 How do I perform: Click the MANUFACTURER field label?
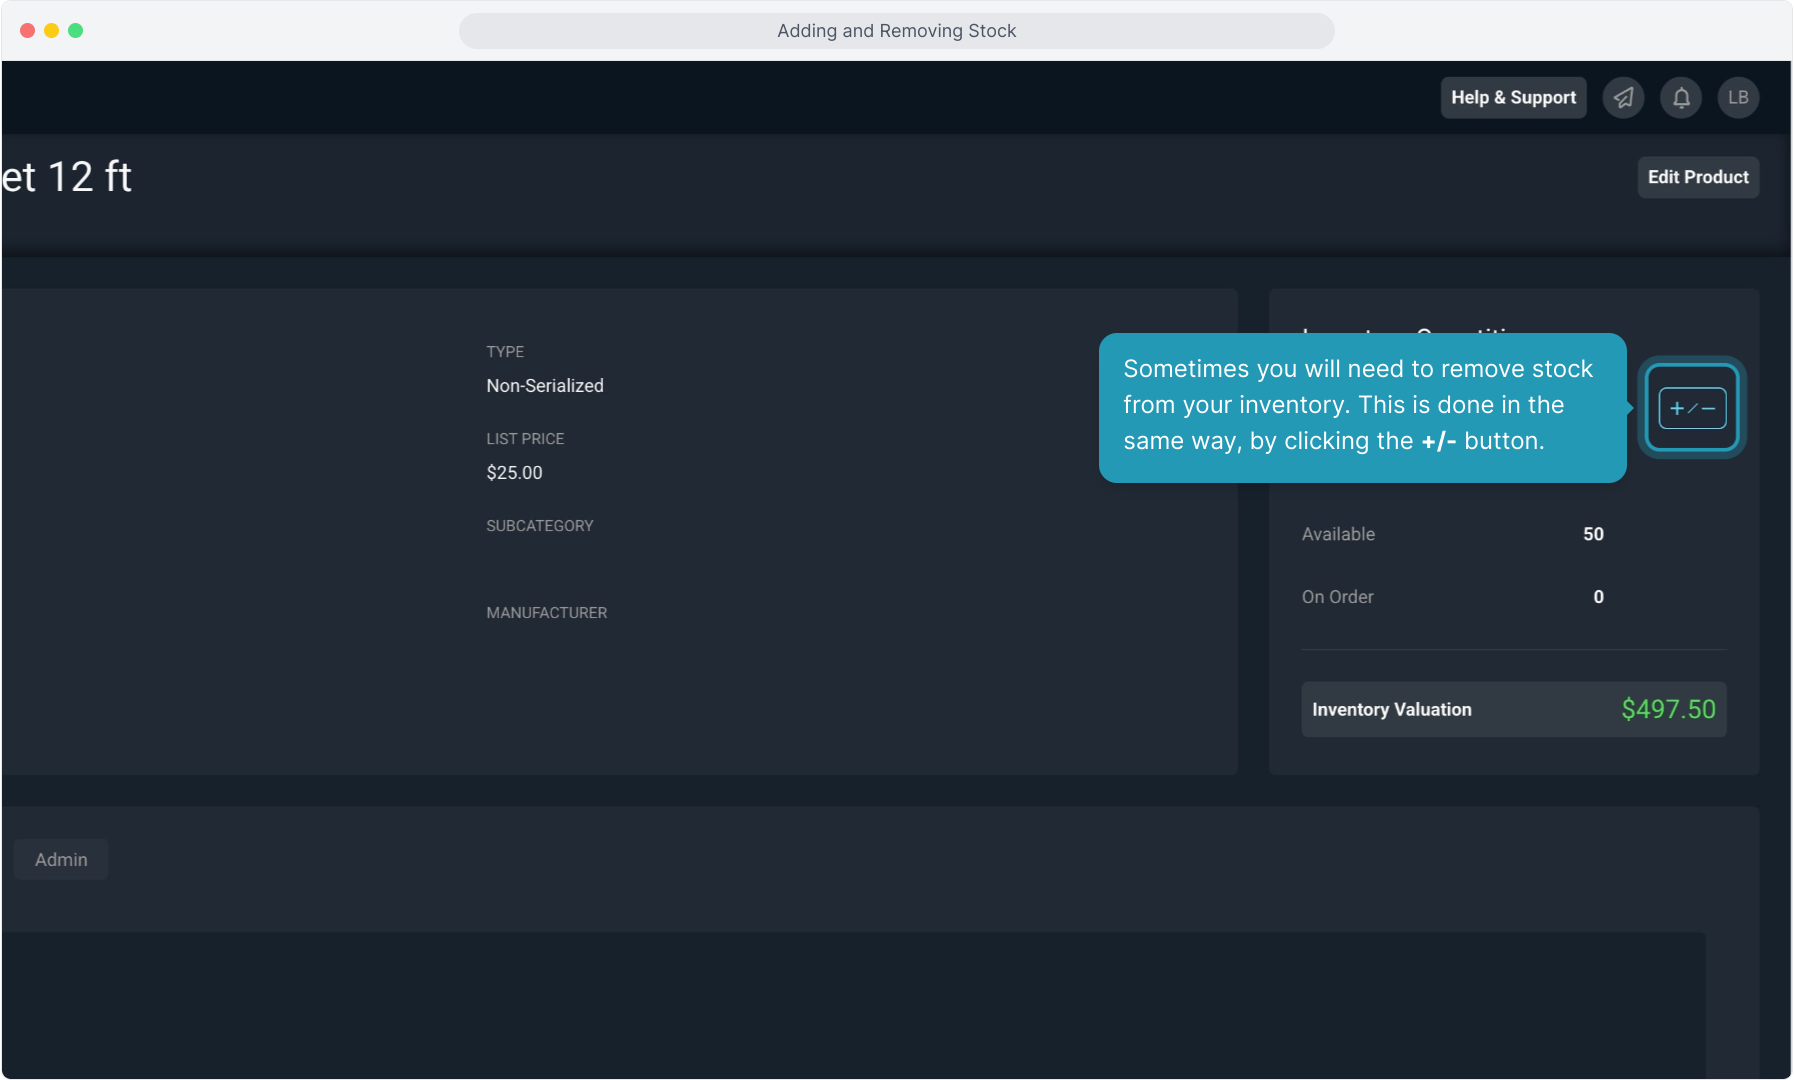[546, 613]
